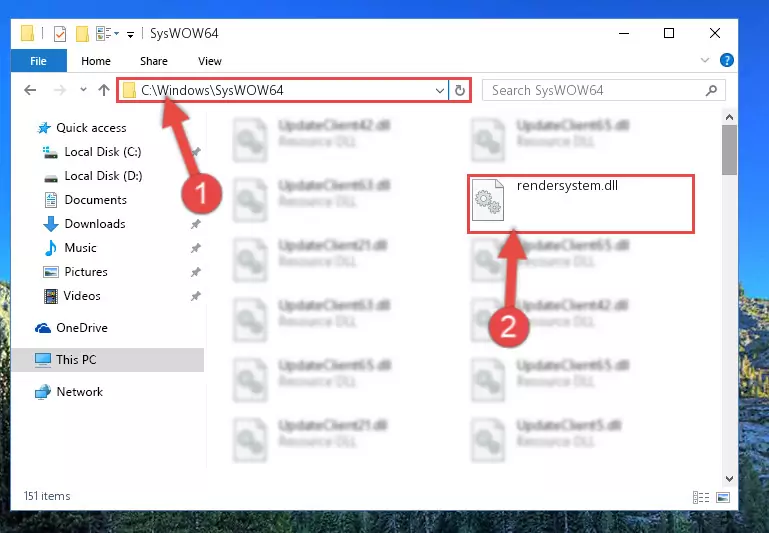The image size is (769, 533).
Task: Expand the address bar history dropdown
Action: coord(439,90)
